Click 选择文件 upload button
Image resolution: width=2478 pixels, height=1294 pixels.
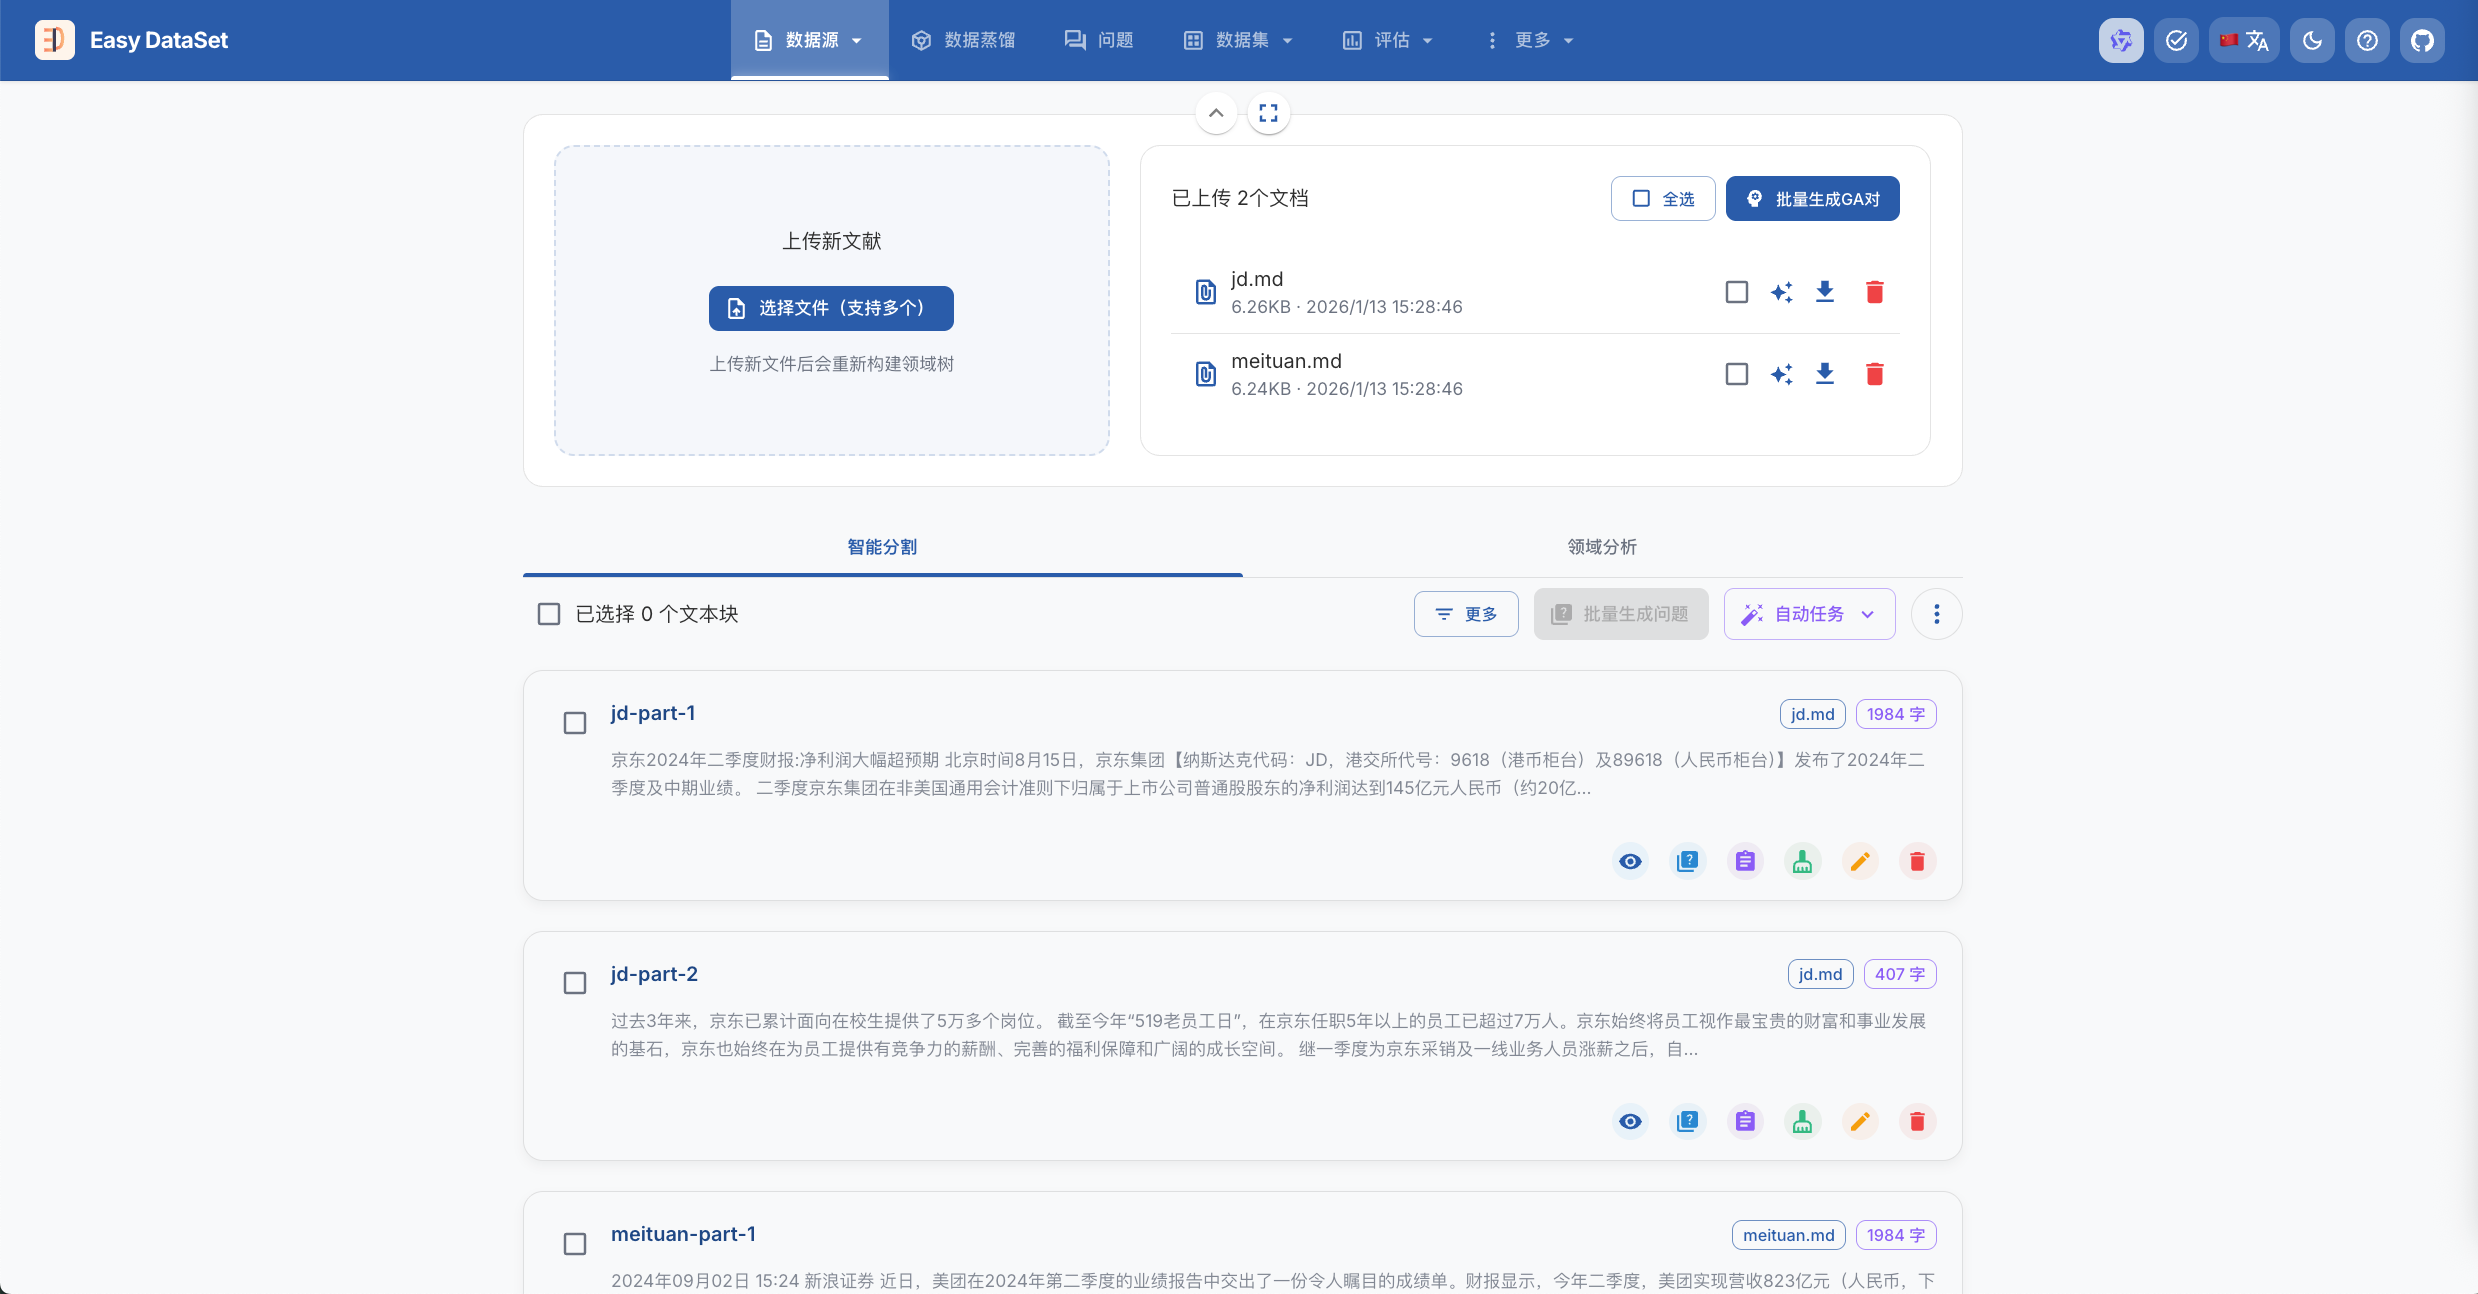pyautogui.click(x=831, y=308)
